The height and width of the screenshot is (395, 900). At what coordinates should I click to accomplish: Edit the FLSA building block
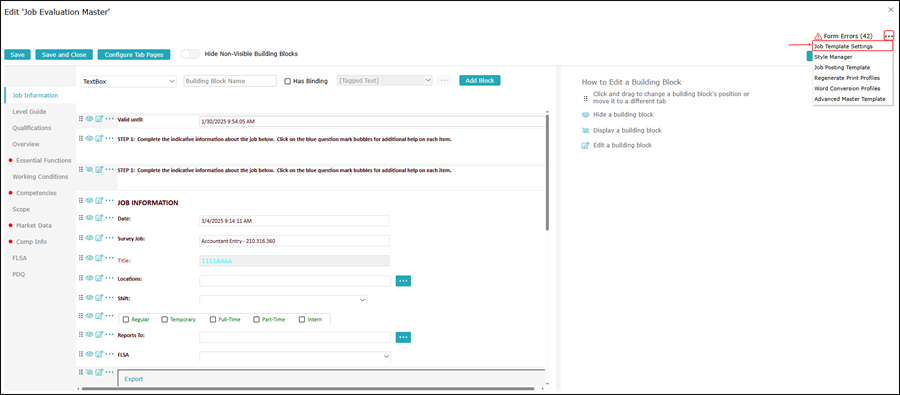tap(99, 354)
